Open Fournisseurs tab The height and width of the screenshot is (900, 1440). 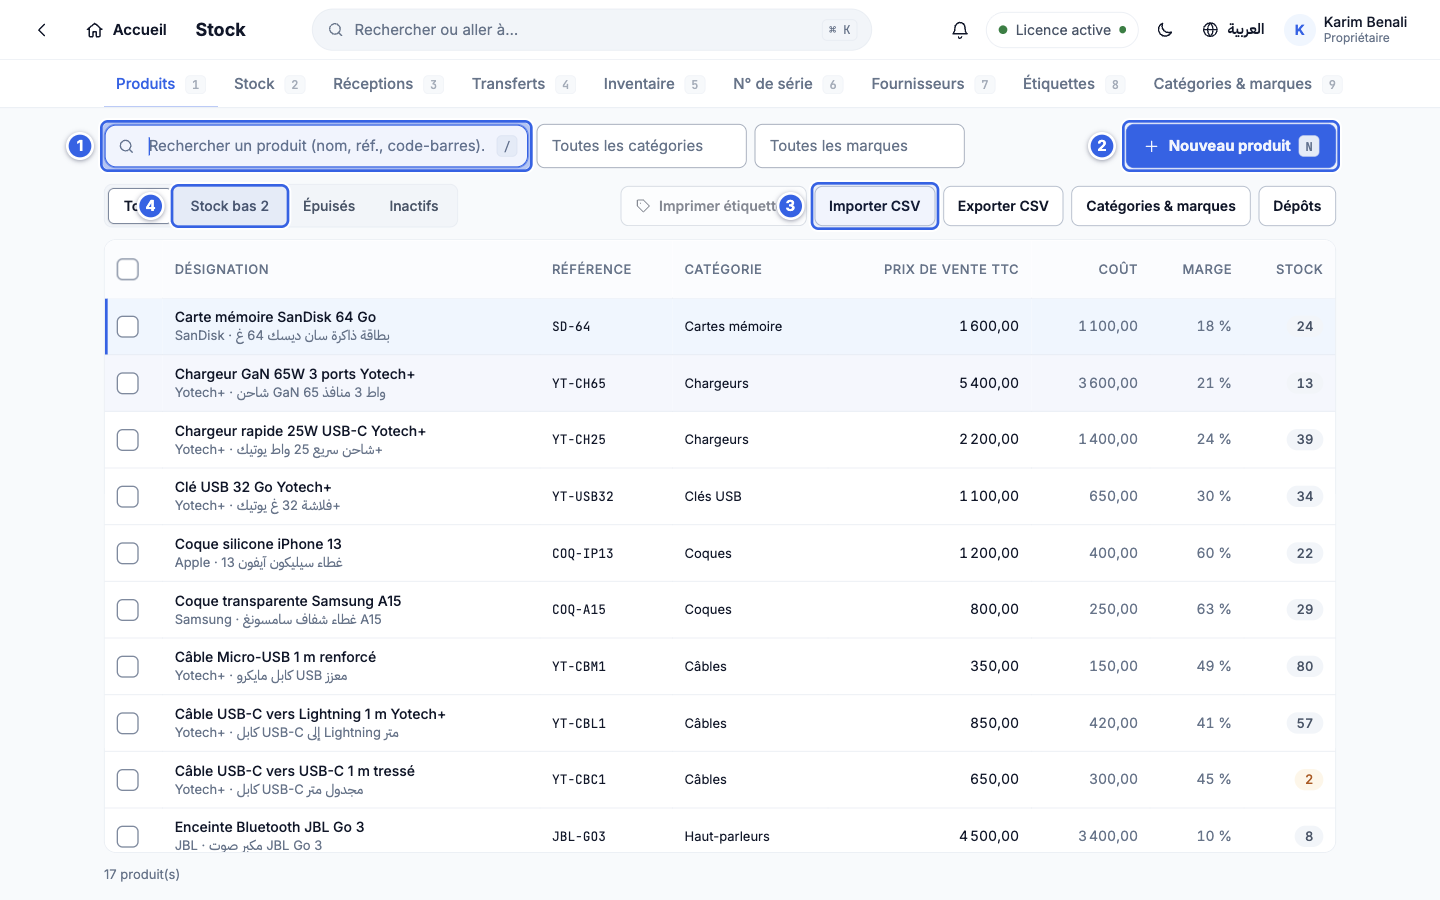coord(932,84)
